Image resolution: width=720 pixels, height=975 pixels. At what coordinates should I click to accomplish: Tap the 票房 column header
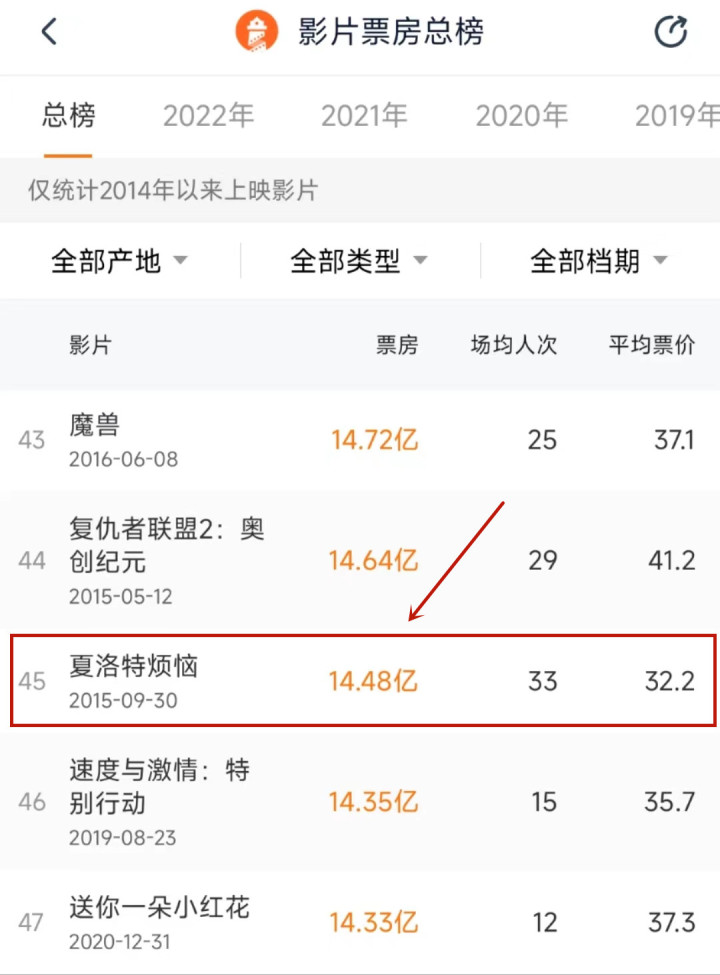pyautogui.click(x=397, y=344)
